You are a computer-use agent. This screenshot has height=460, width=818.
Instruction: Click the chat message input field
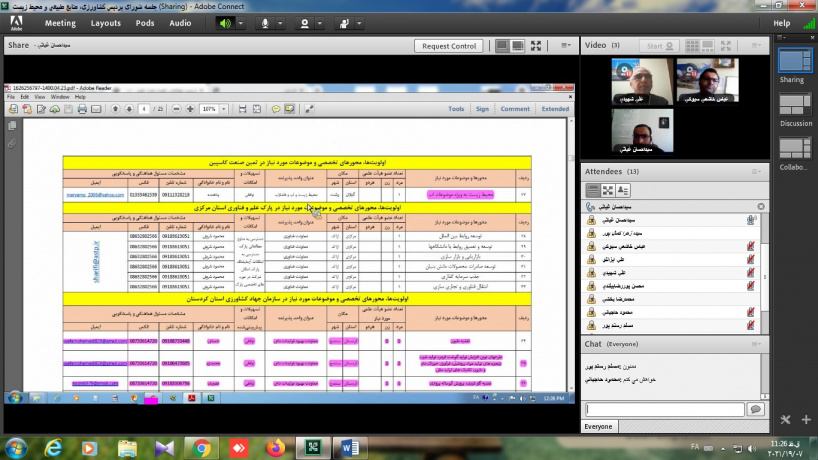tap(664, 409)
